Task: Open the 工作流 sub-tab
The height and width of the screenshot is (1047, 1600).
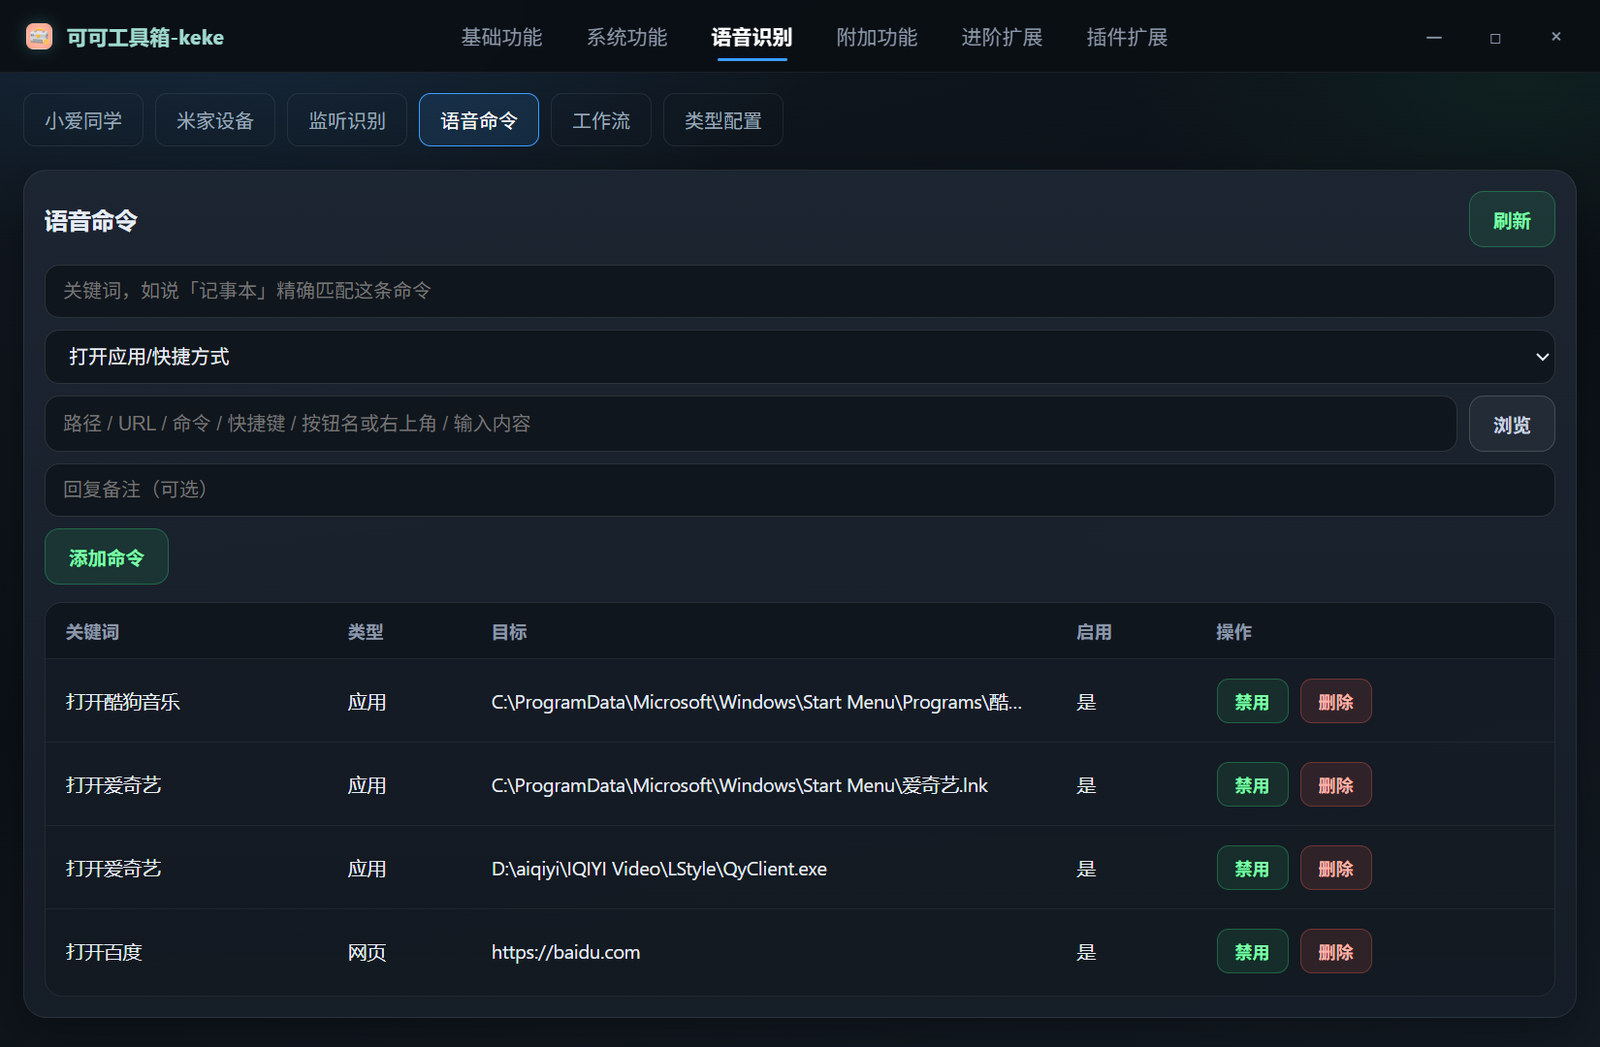Action: (601, 120)
